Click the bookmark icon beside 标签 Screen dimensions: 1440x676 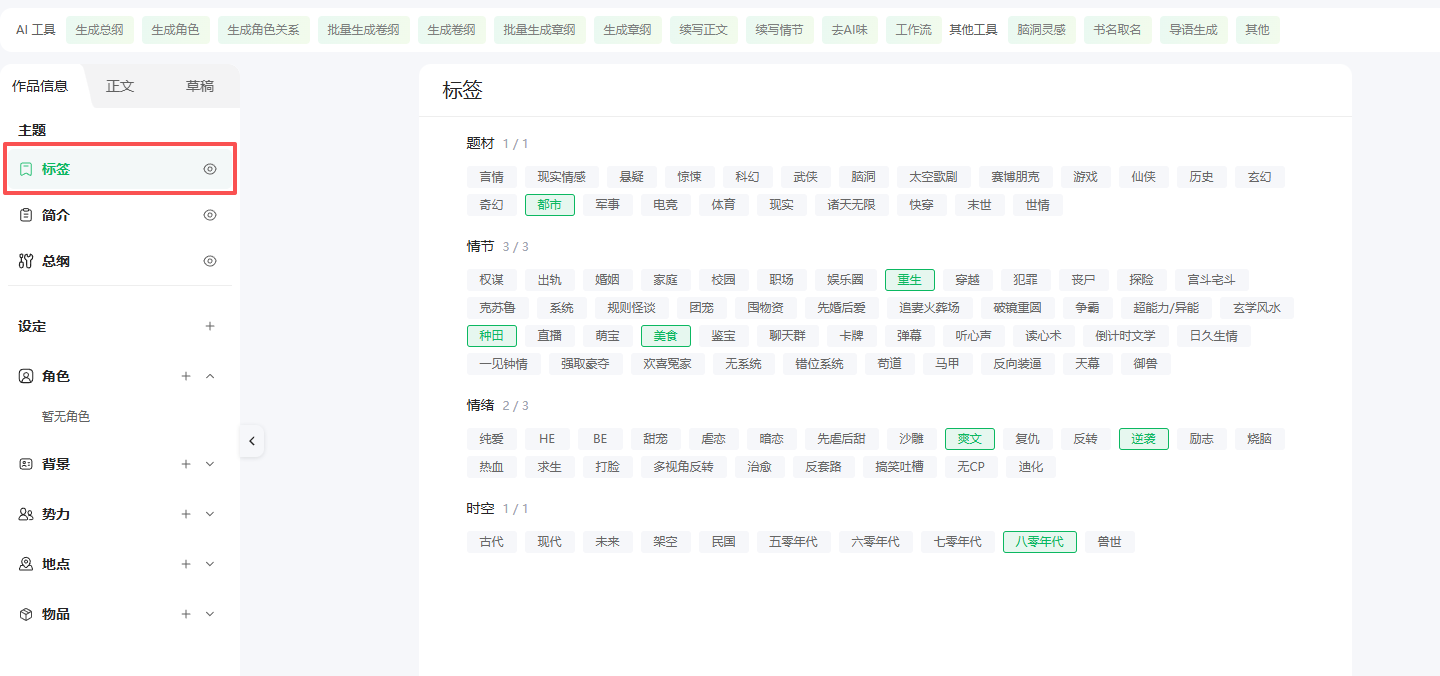coord(26,169)
